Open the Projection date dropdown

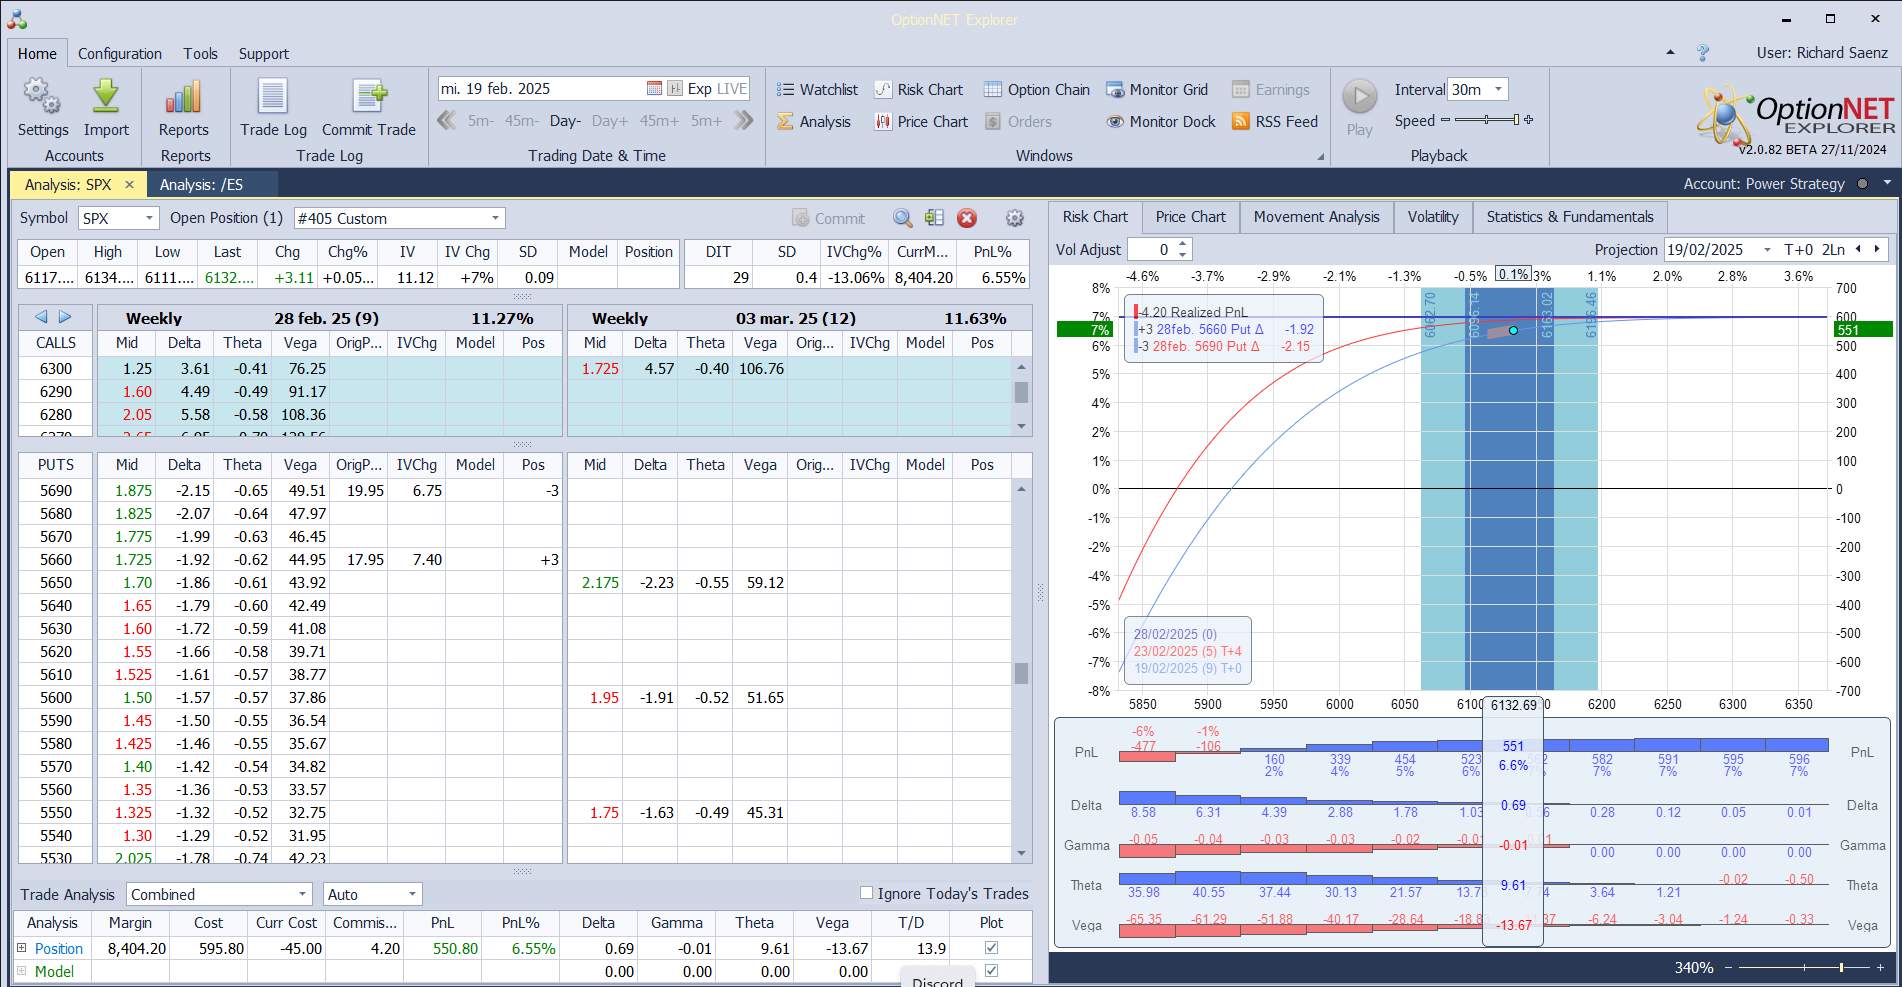(x=1767, y=250)
